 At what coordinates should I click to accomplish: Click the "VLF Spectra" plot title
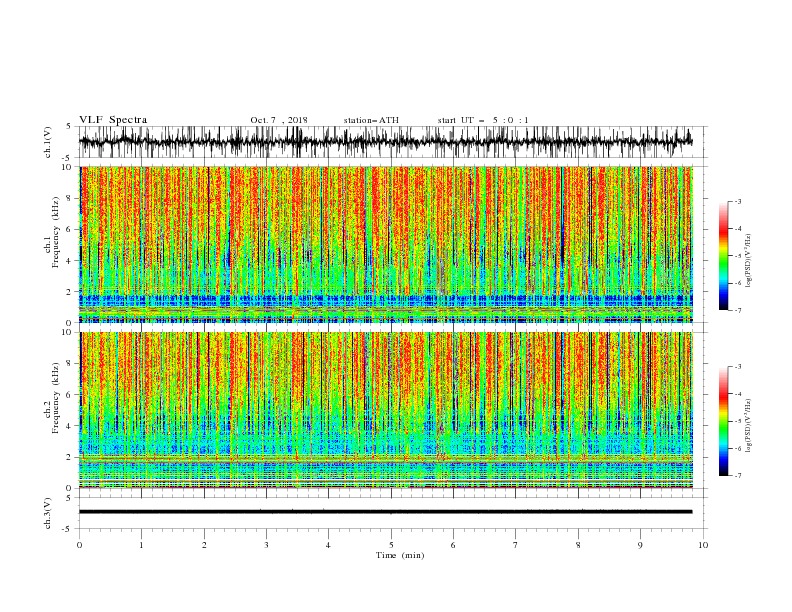click(x=113, y=120)
